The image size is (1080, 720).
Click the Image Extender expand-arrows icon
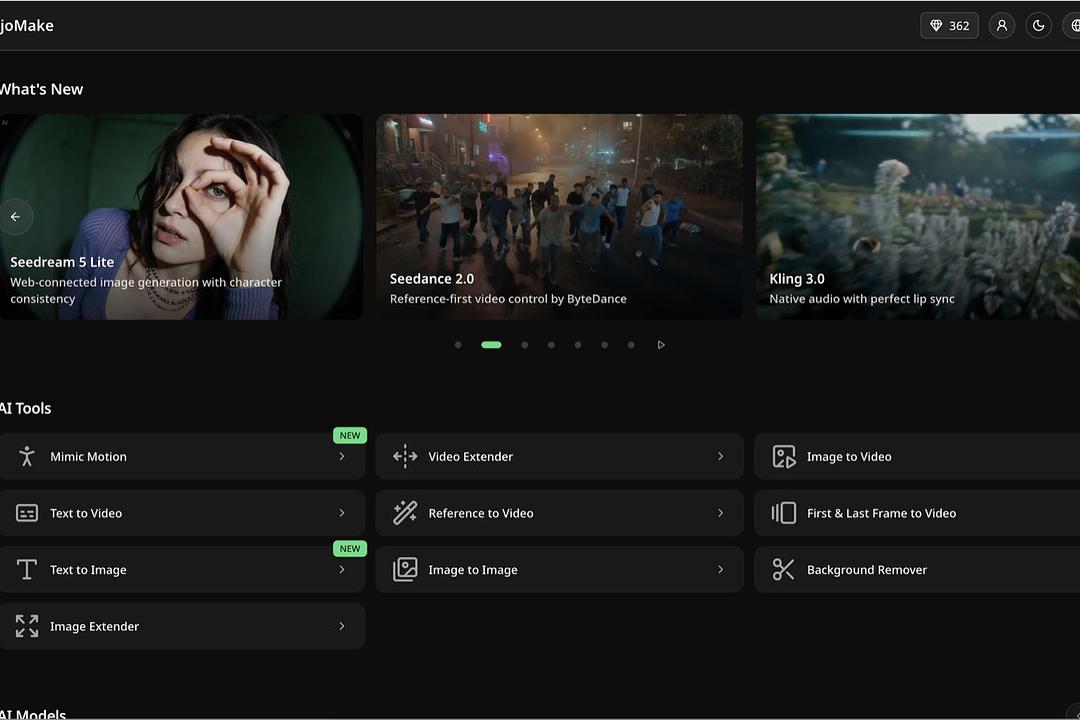tap(27, 626)
